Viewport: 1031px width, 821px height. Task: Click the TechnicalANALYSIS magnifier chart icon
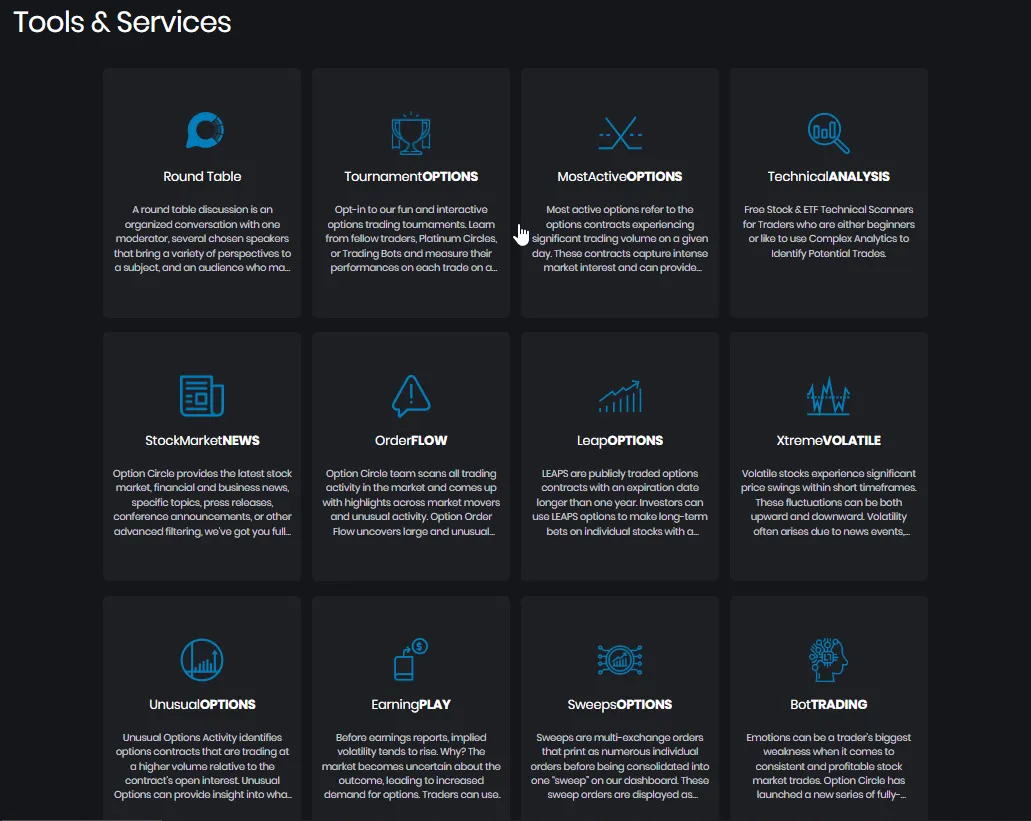(828, 133)
